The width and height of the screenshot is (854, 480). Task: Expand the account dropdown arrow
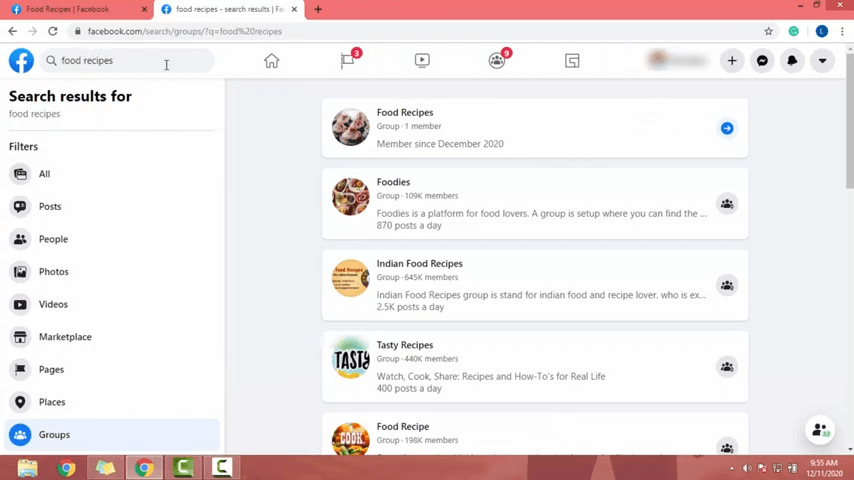point(822,60)
